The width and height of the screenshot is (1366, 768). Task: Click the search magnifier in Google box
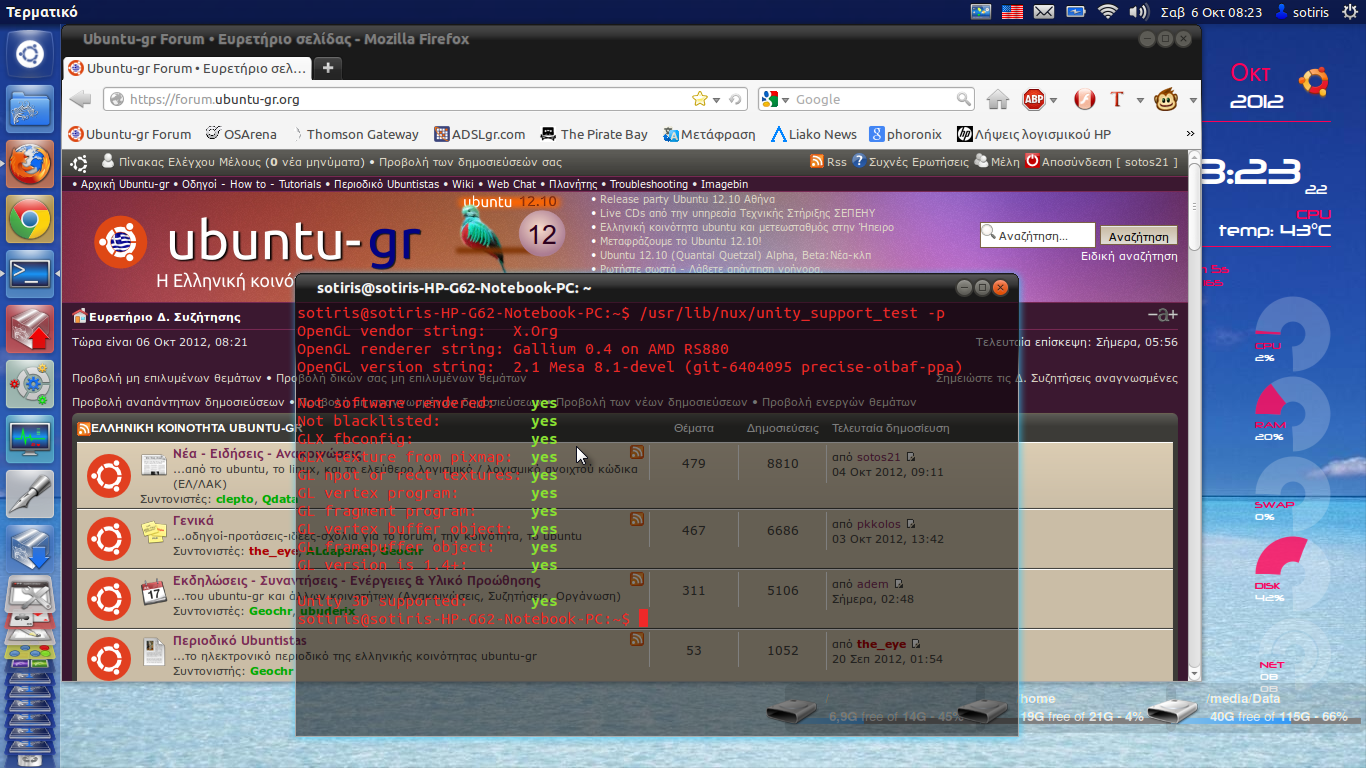tap(963, 99)
